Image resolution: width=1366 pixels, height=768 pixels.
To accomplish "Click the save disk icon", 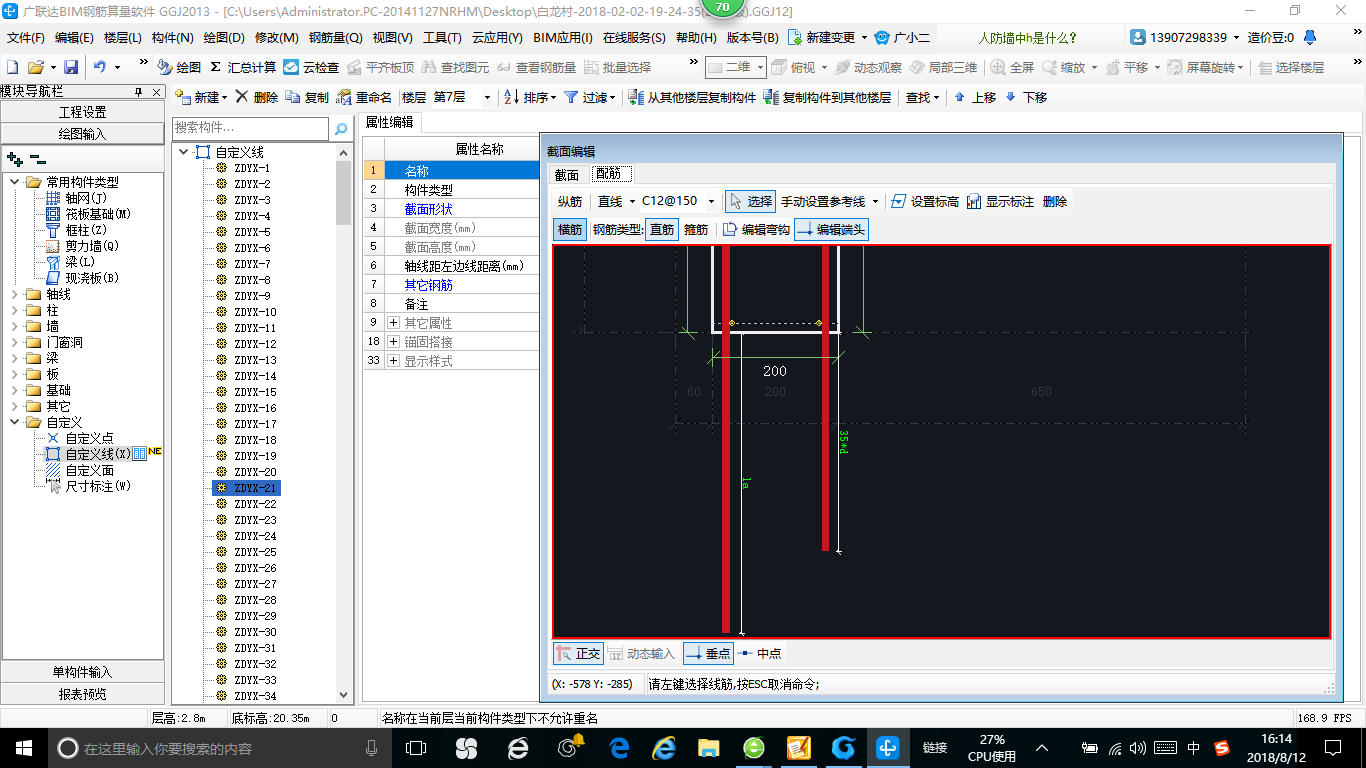I will (x=71, y=67).
